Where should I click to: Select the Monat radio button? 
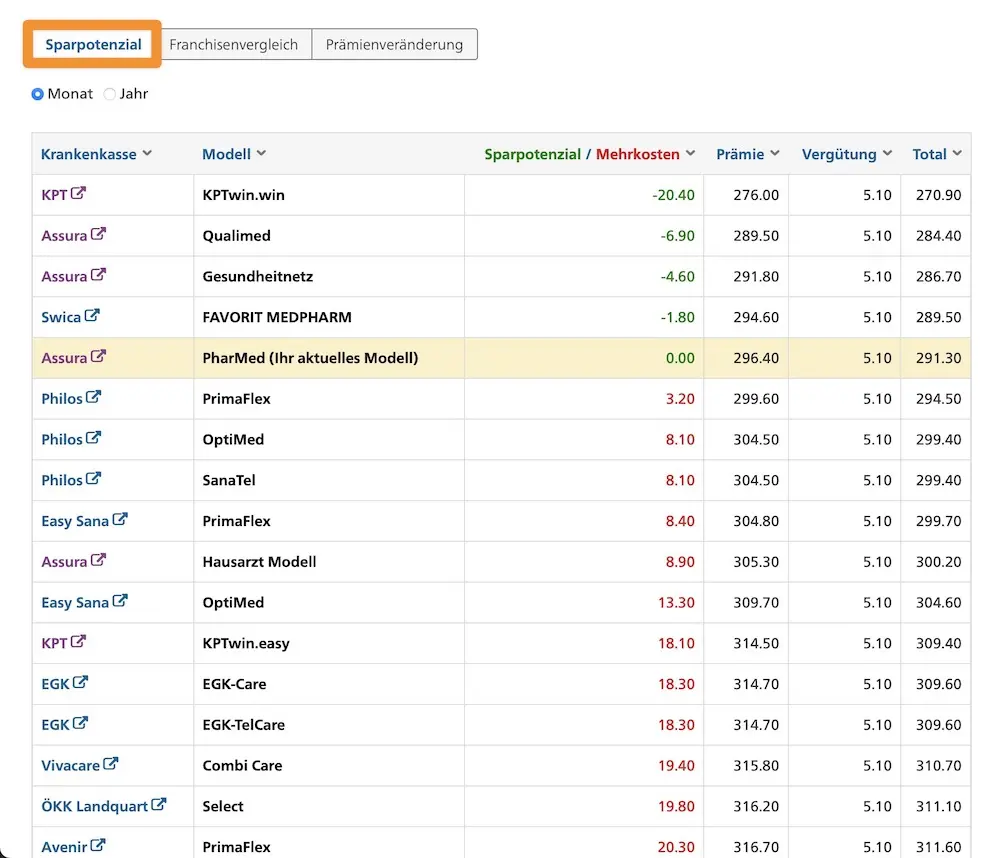pyautogui.click(x=38, y=94)
